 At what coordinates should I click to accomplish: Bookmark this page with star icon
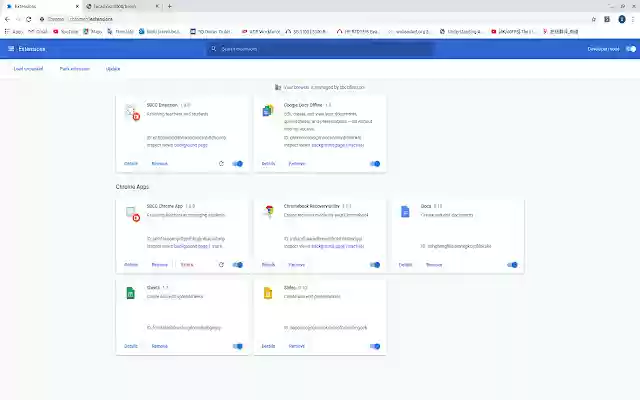pos(593,19)
